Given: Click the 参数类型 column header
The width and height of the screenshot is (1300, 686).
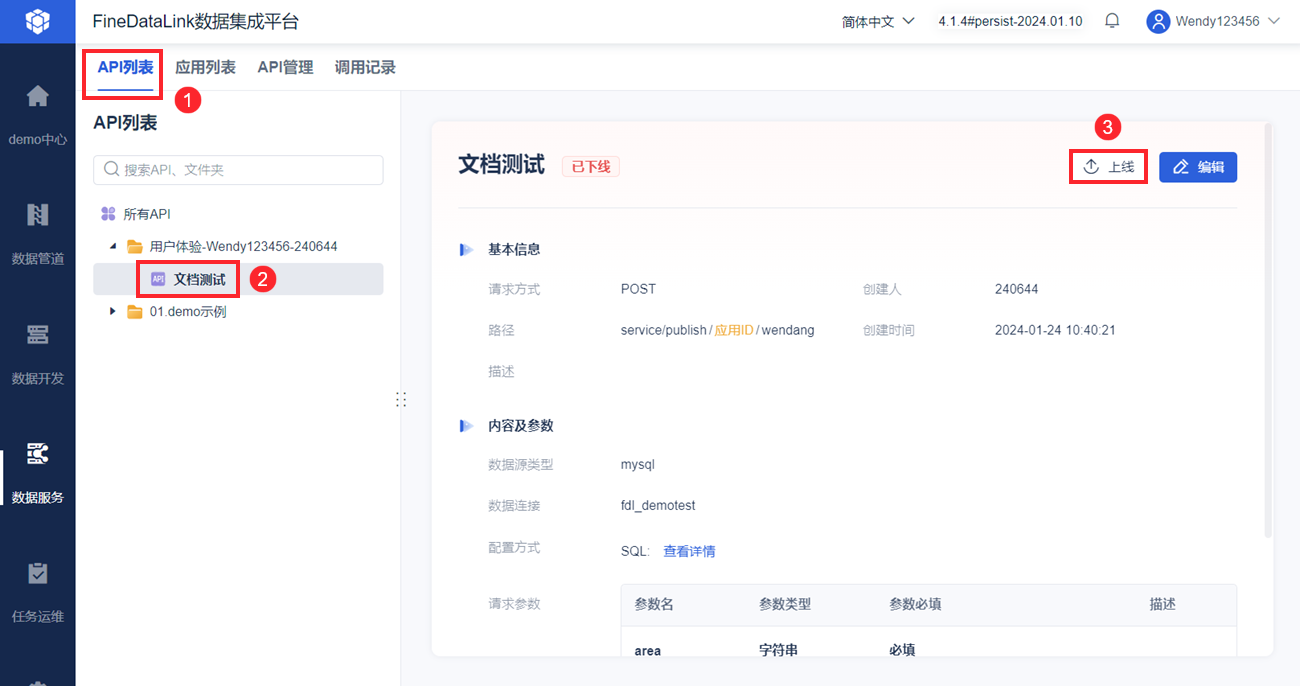Looking at the screenshot, I should [785, 604].
